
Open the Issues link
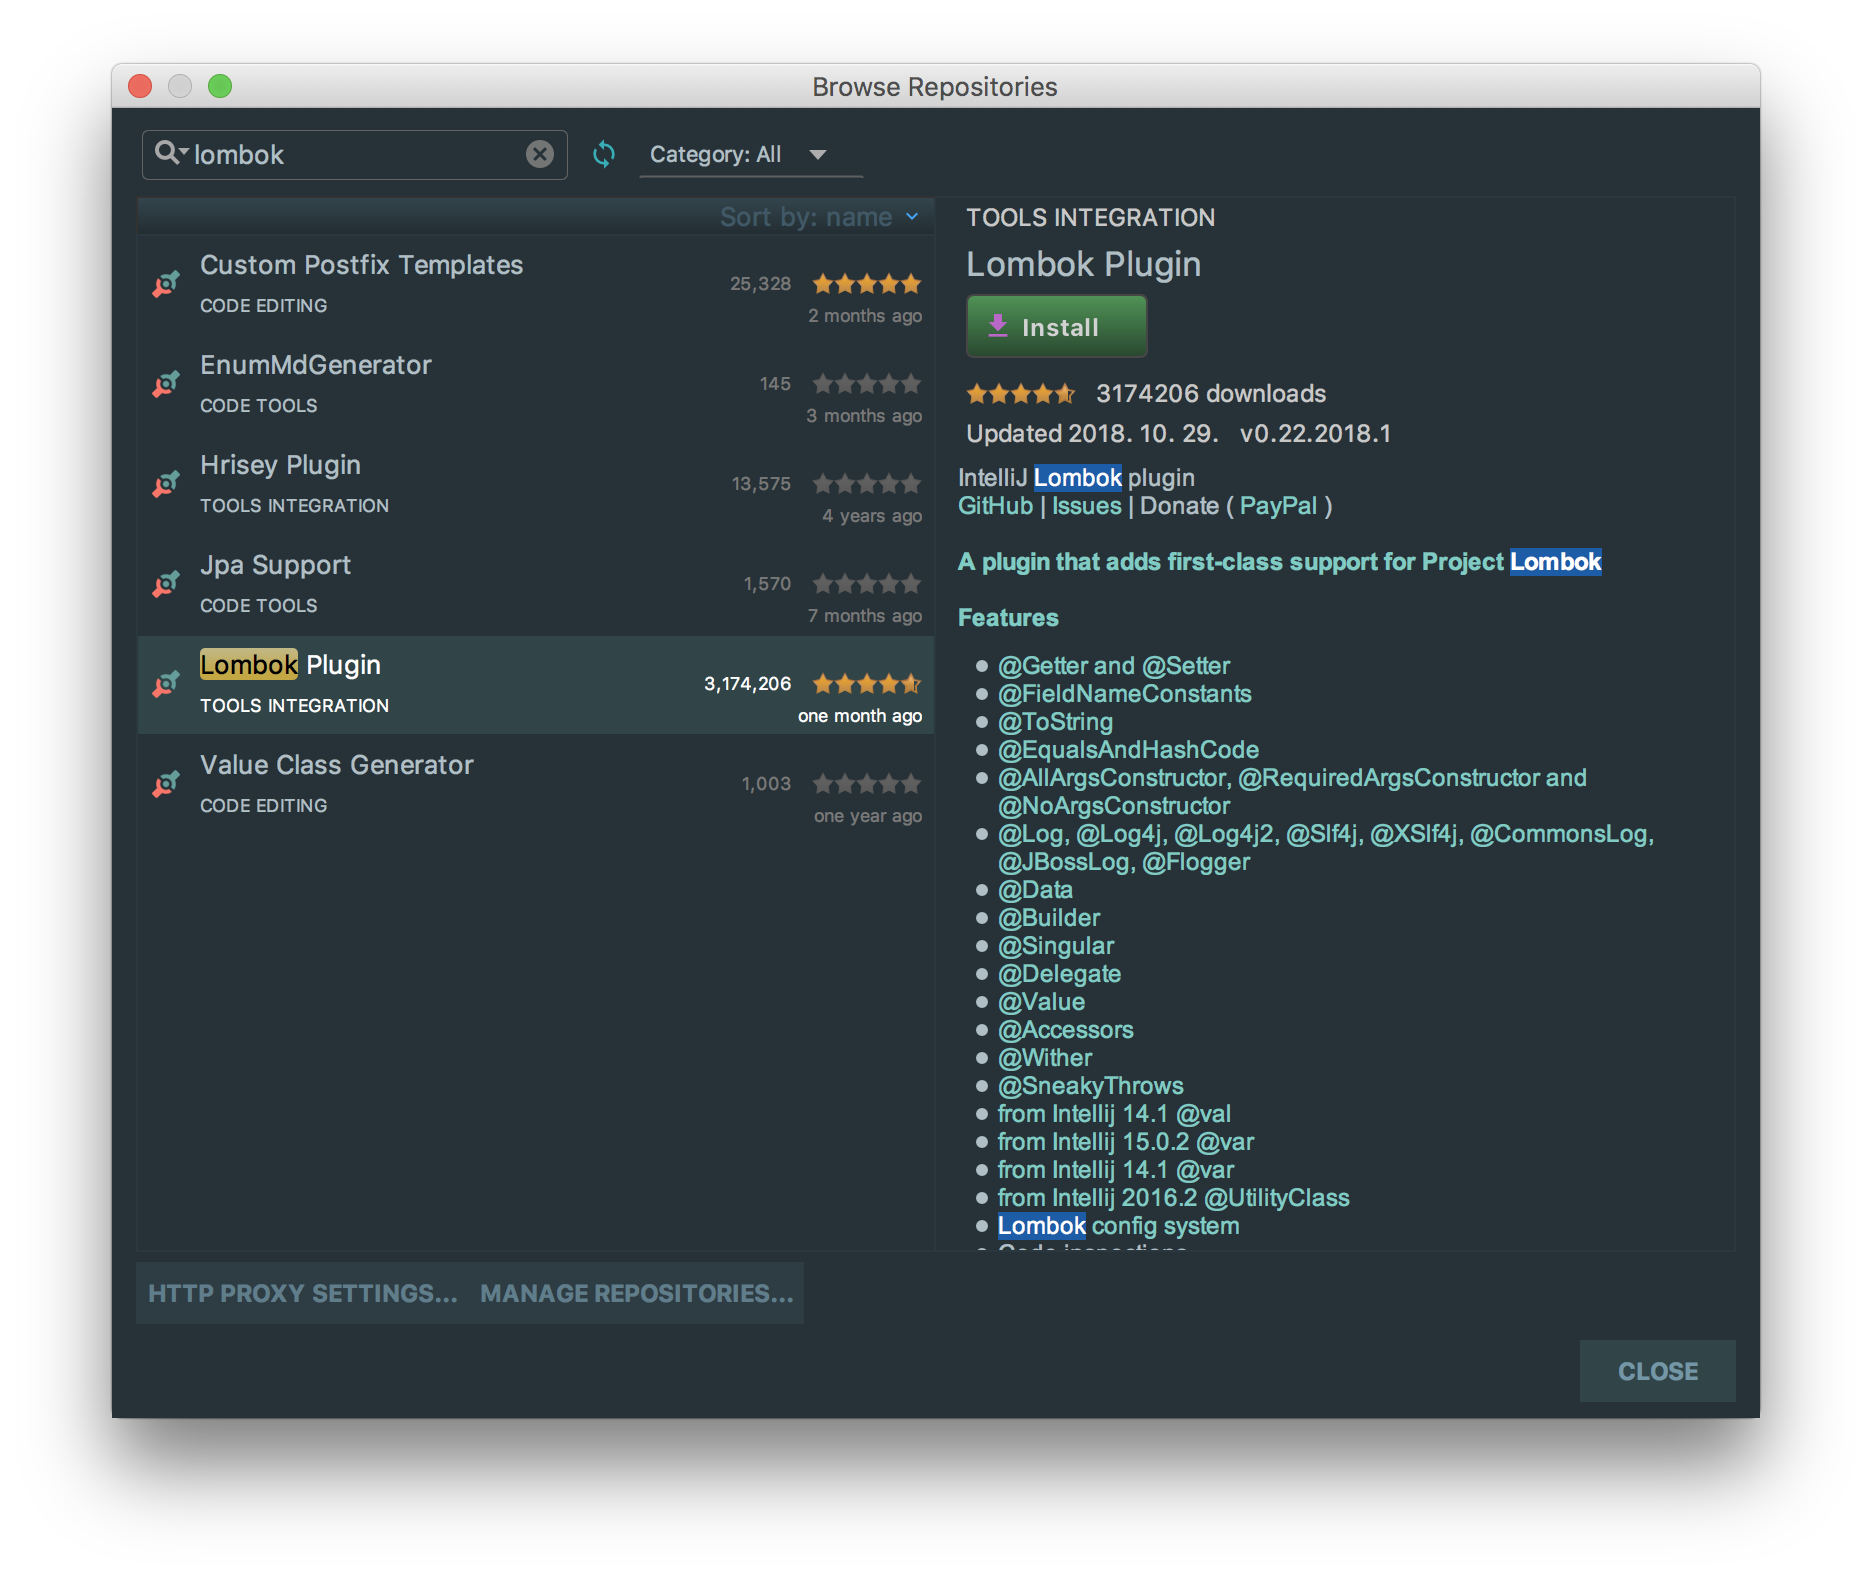pos(1086,506)
